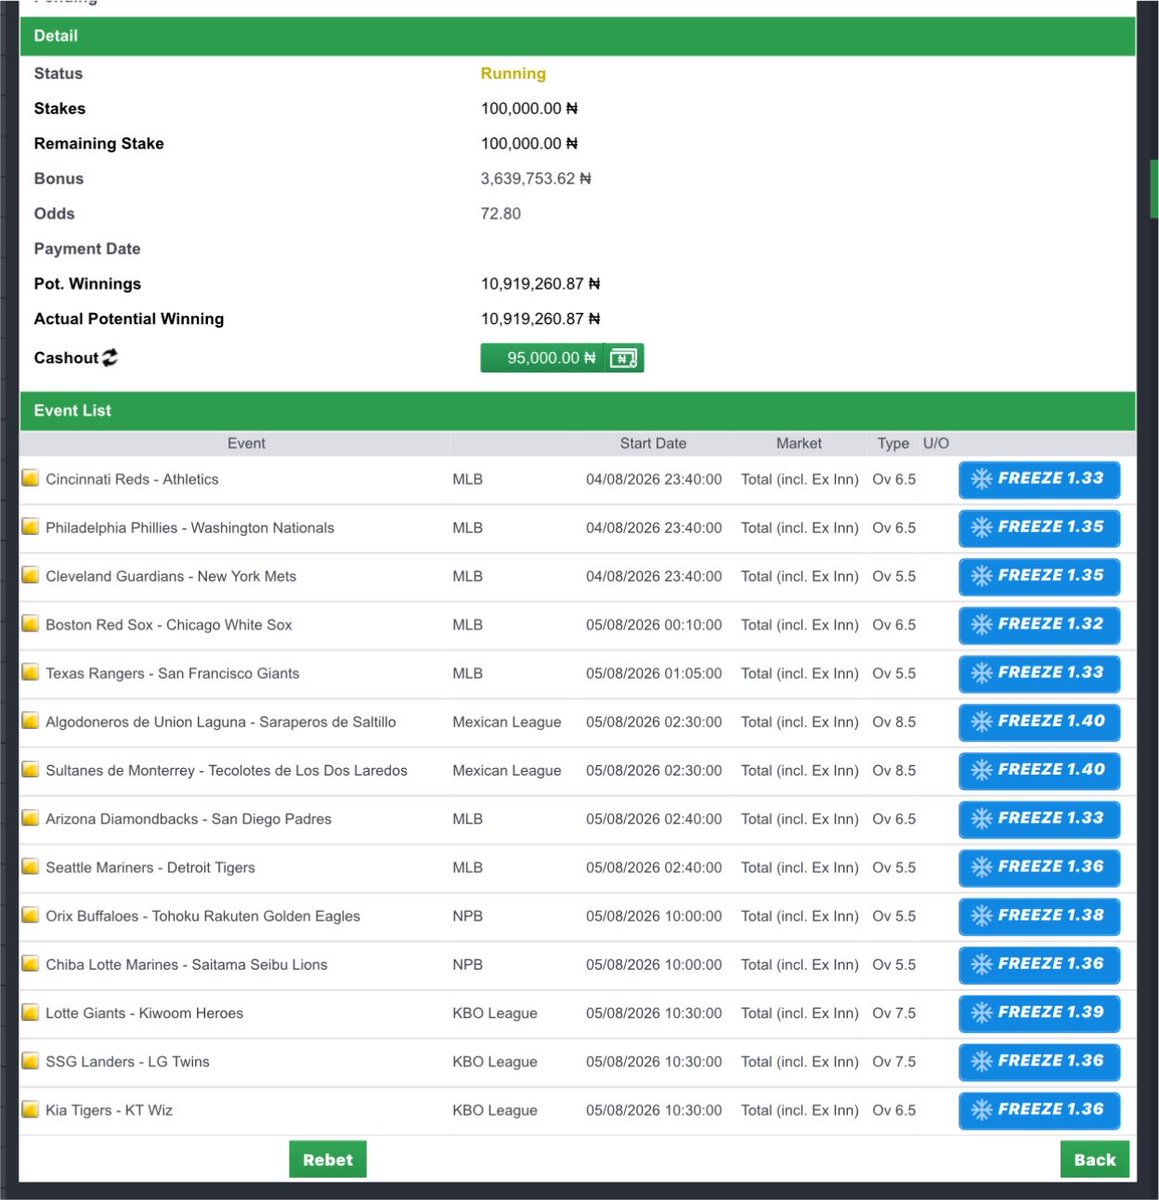Click the Event column header
Screen dimensions: 1159x1200
(246, 443)
